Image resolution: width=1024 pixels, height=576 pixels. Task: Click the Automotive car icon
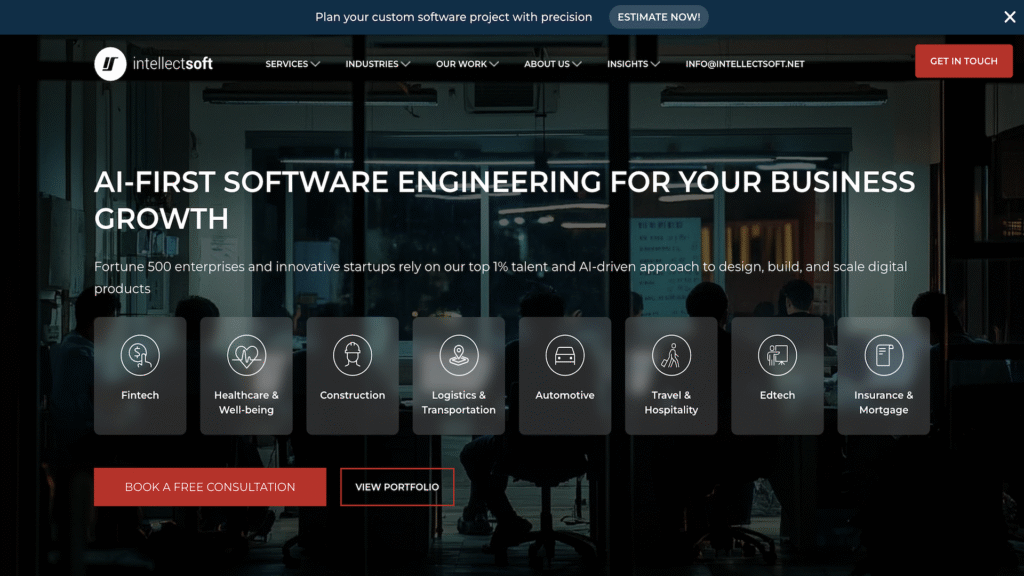565,355
